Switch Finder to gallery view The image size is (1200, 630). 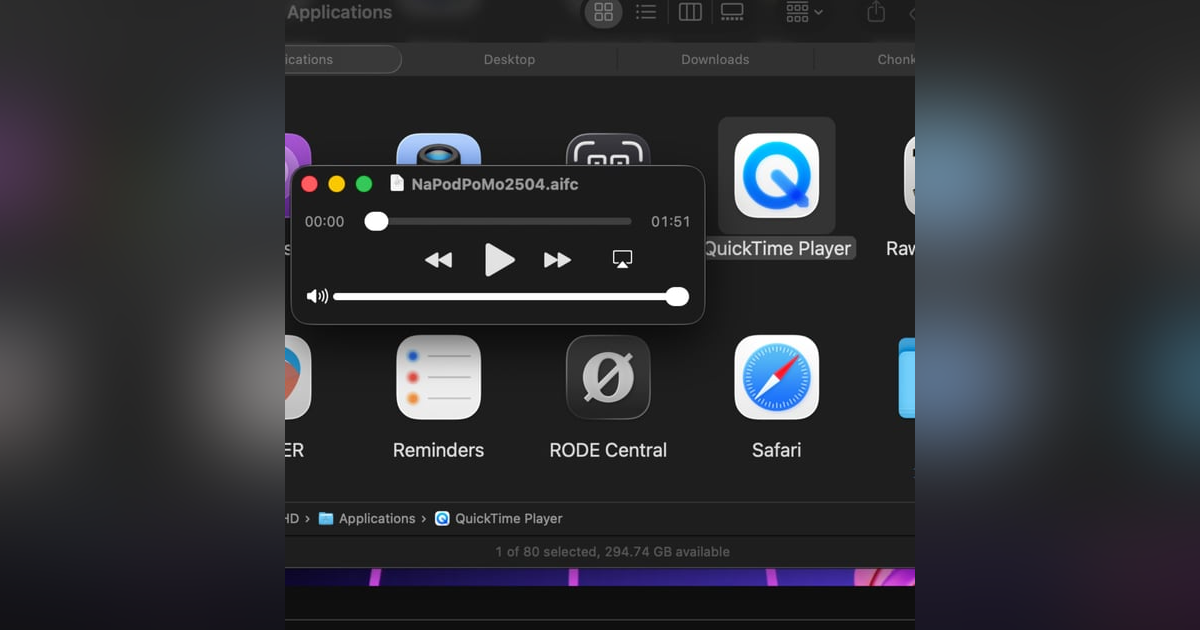(732, 13)
